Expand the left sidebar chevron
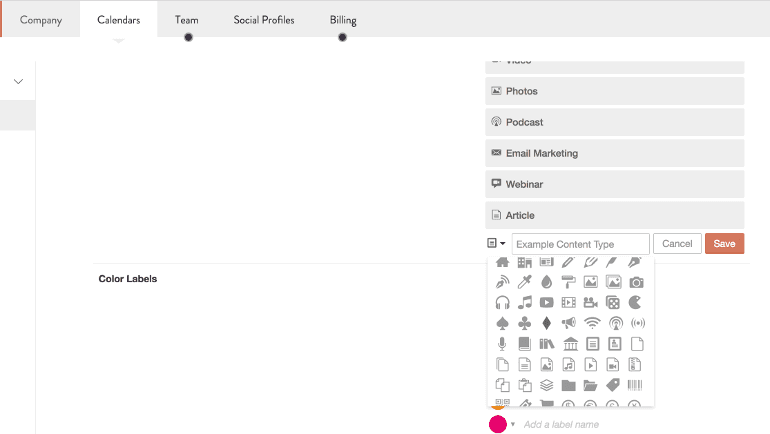 coord(18,81)
